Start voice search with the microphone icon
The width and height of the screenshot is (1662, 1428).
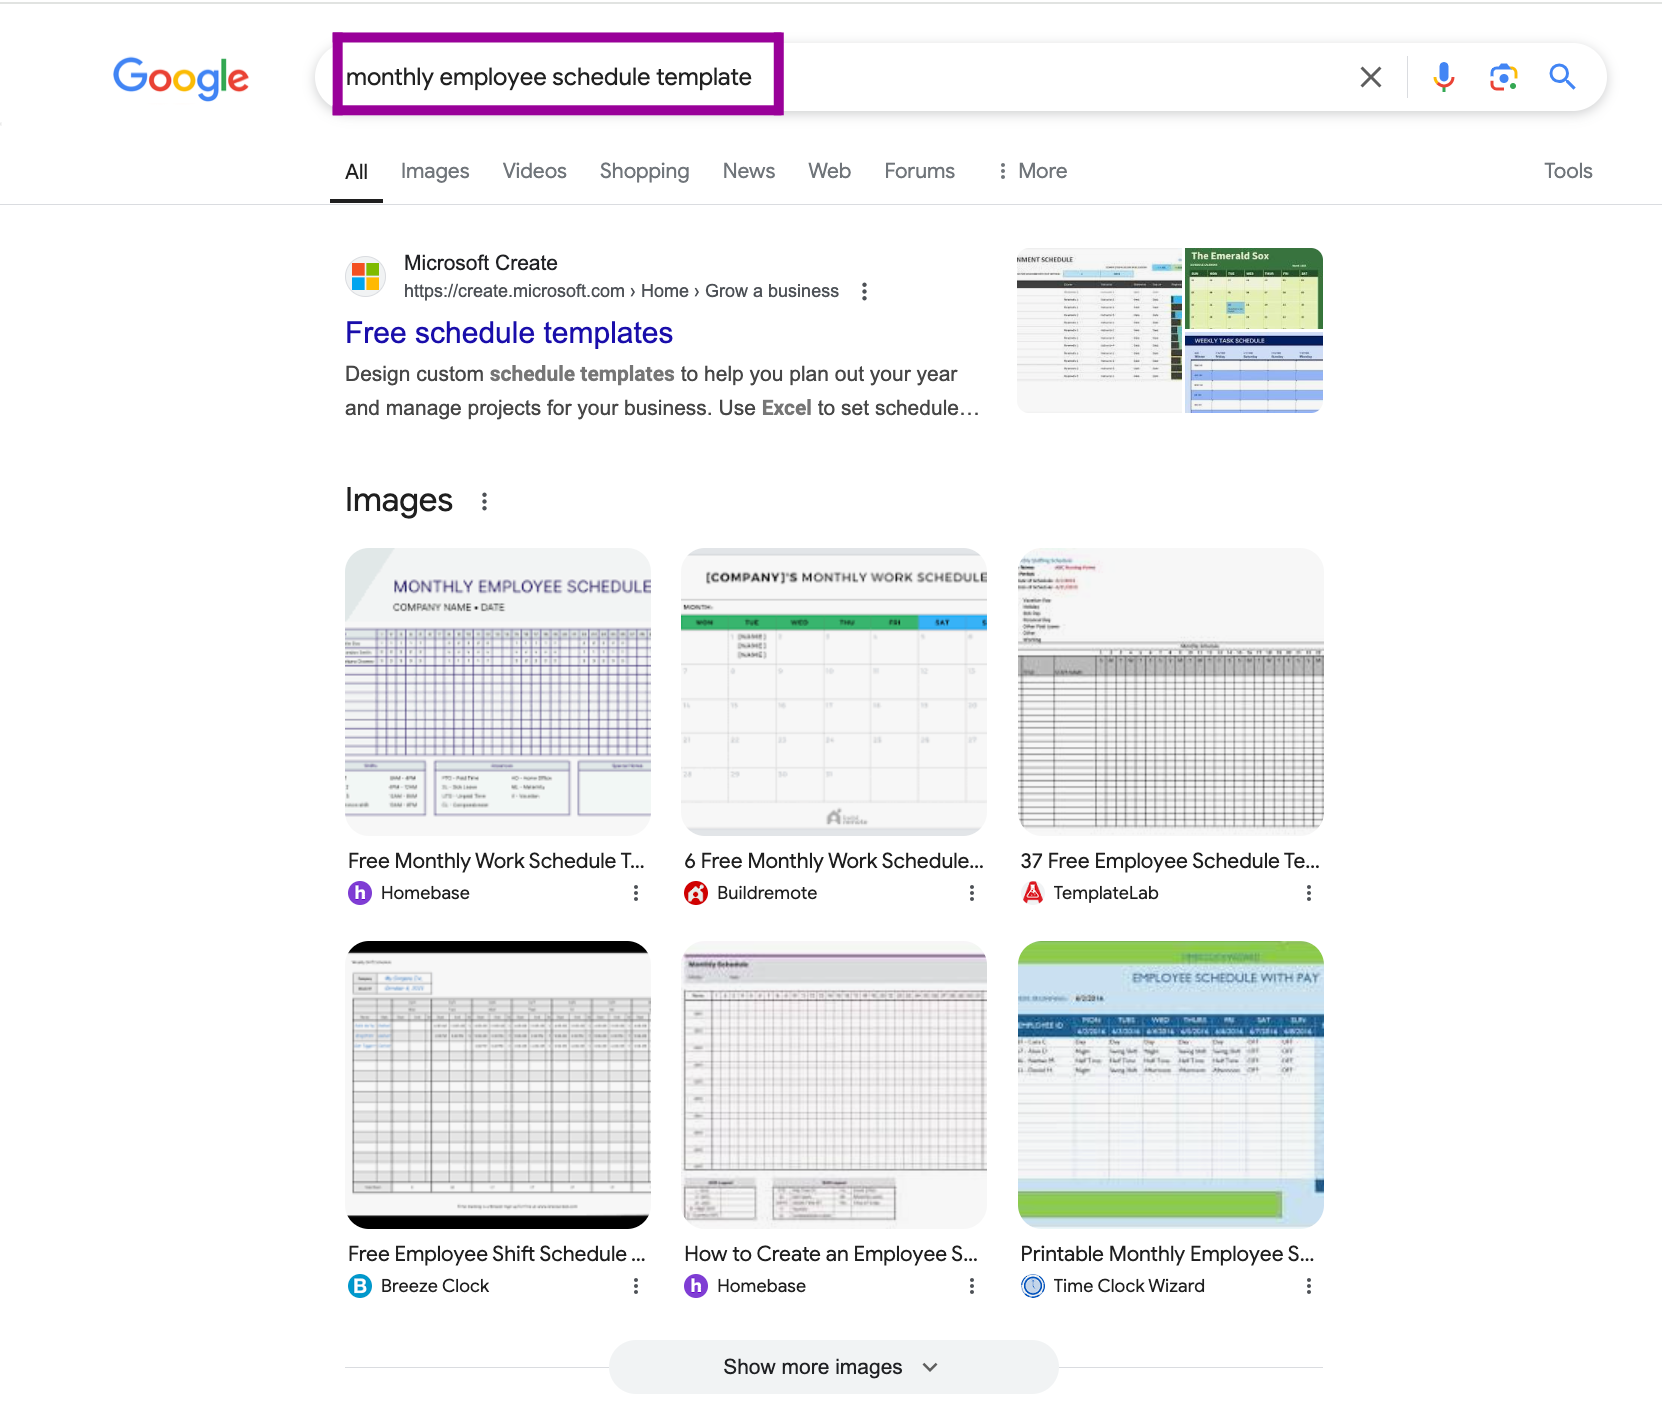(1443, 77)
